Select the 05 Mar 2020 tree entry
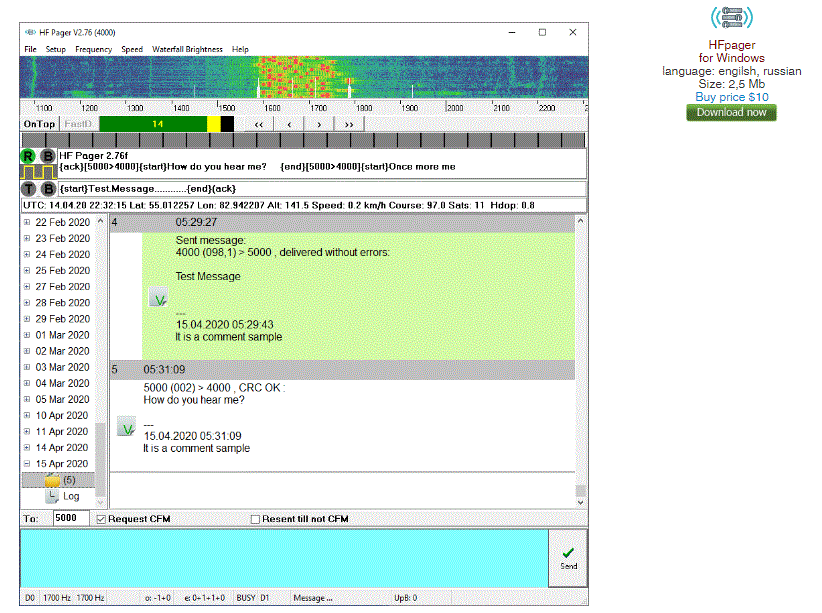The width and height of the screenshot is (822, 613). click(x=62, y=400)
